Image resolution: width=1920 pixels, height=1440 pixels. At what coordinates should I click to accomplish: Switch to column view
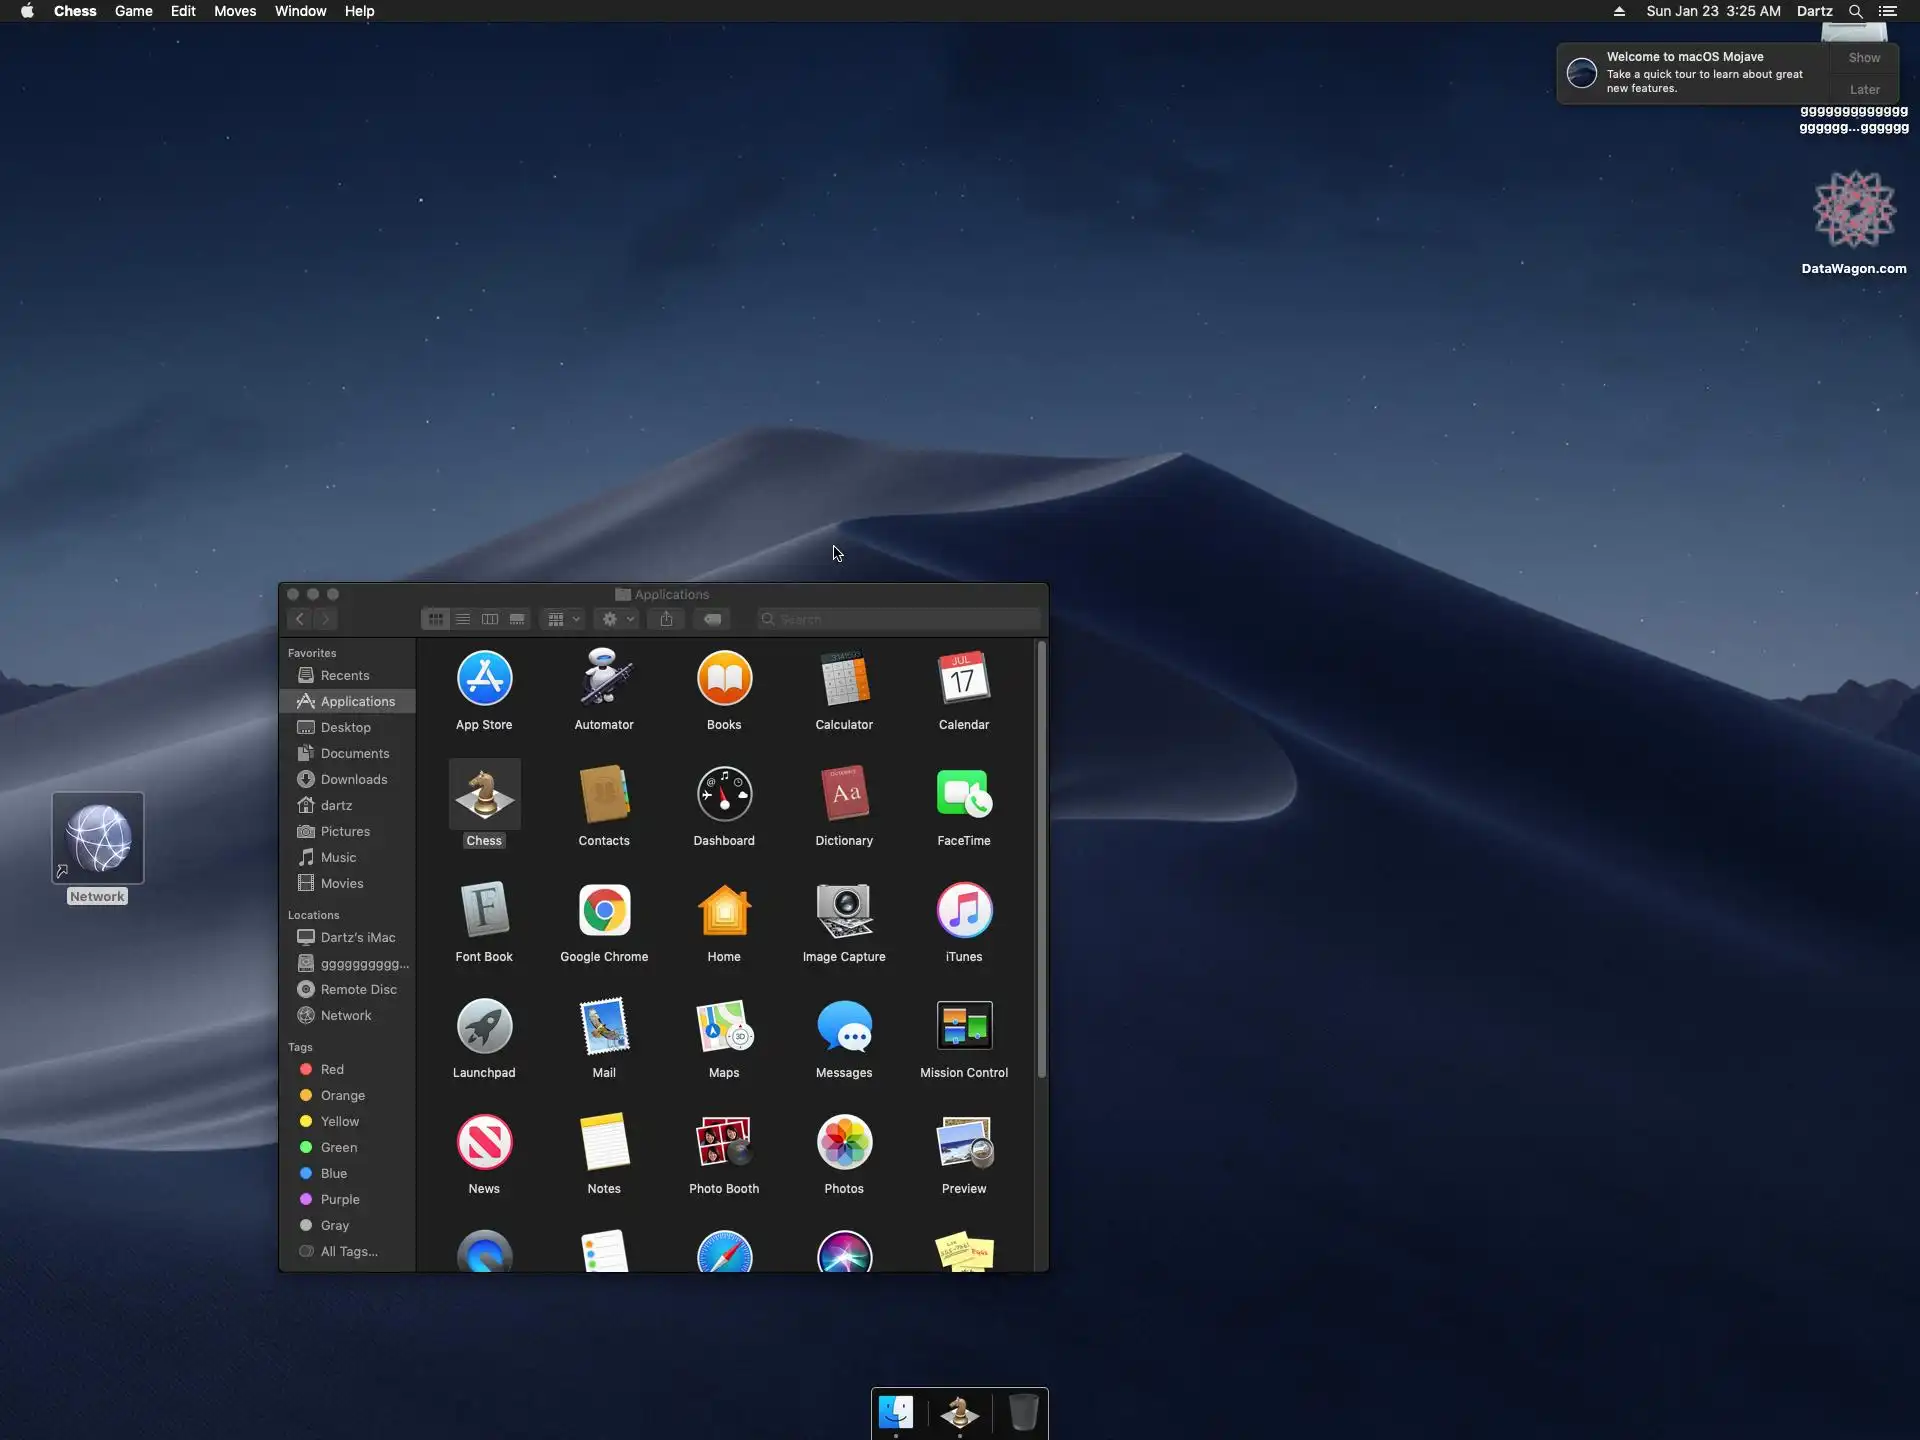pyautogui.click(x=490, y=619)
